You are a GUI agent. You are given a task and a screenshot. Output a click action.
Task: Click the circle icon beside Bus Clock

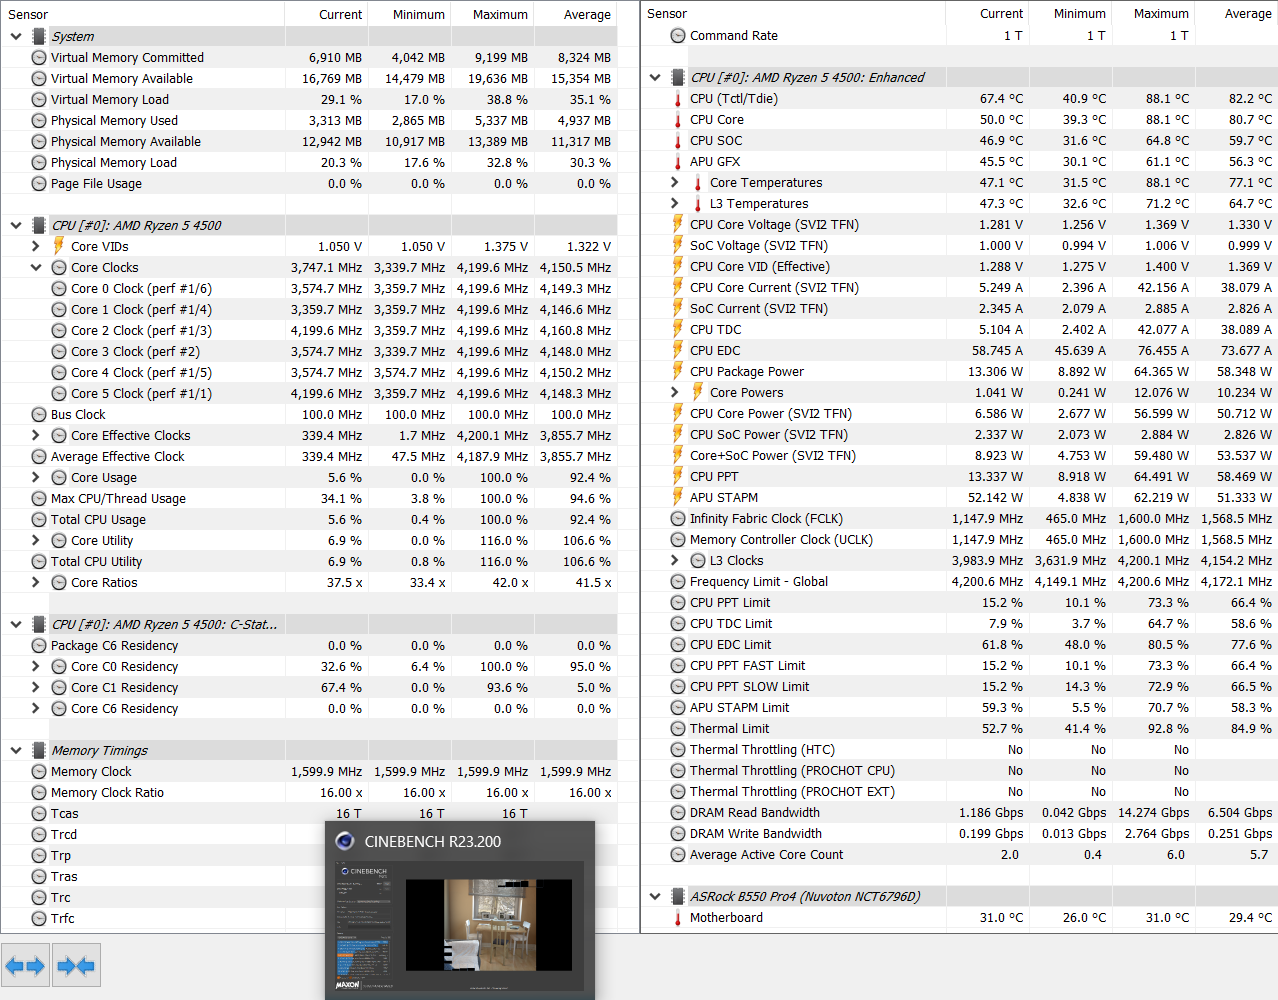coord(39,414)
